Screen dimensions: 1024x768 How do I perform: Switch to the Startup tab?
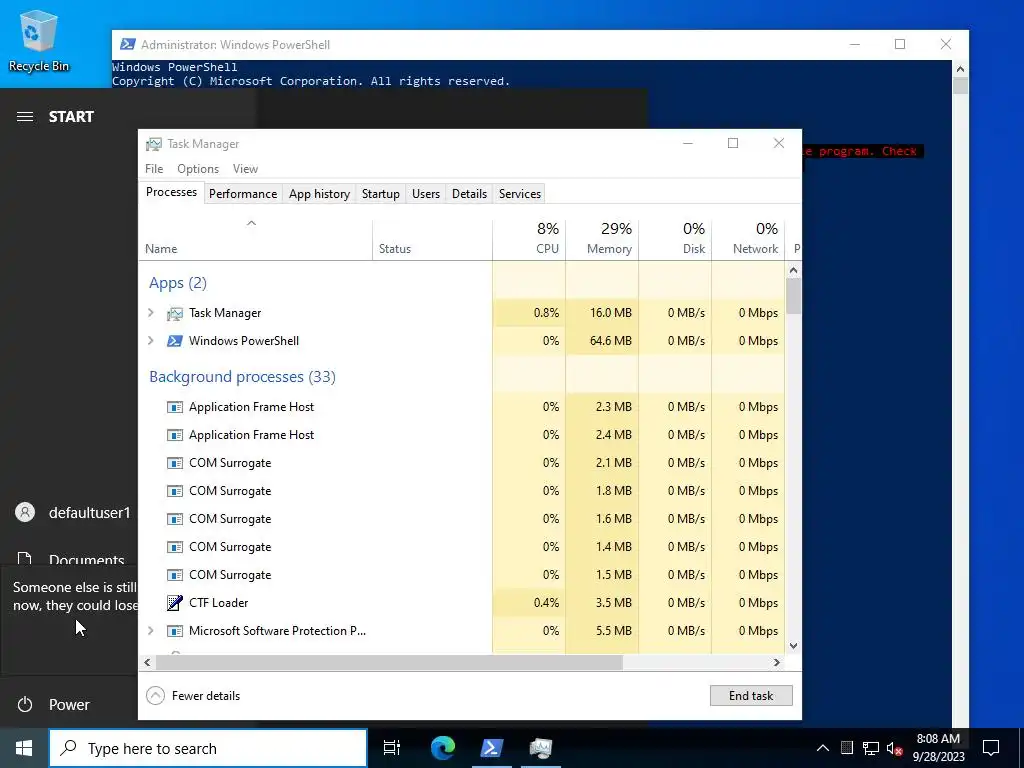click(x=381, y=194)
